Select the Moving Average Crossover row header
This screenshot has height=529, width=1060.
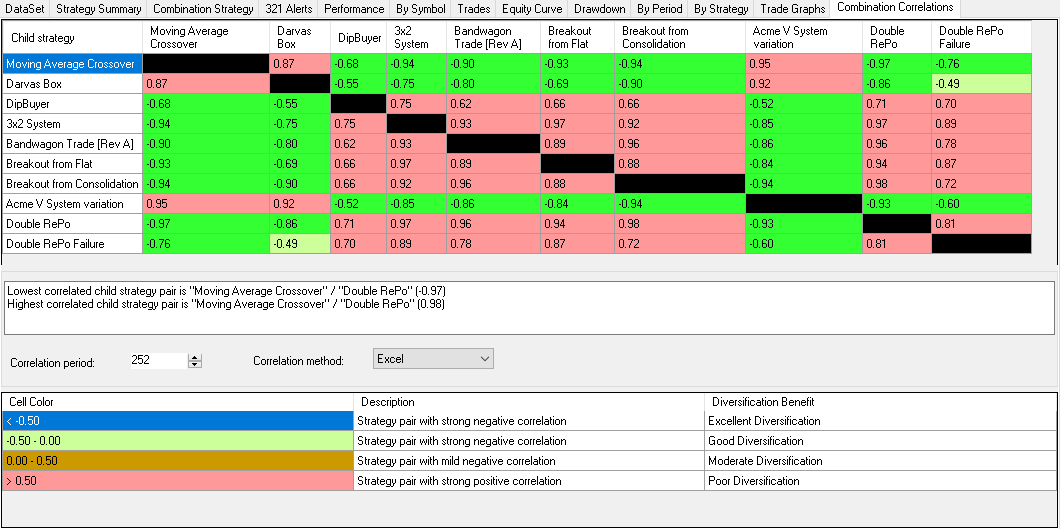click(x=71, y=64)
